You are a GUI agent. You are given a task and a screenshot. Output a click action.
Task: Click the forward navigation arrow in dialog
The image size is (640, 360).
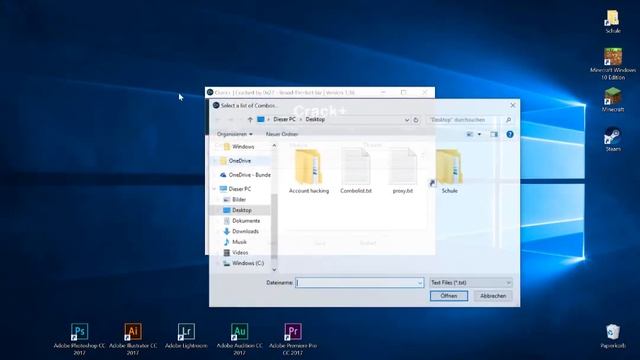tap(231, 120)
